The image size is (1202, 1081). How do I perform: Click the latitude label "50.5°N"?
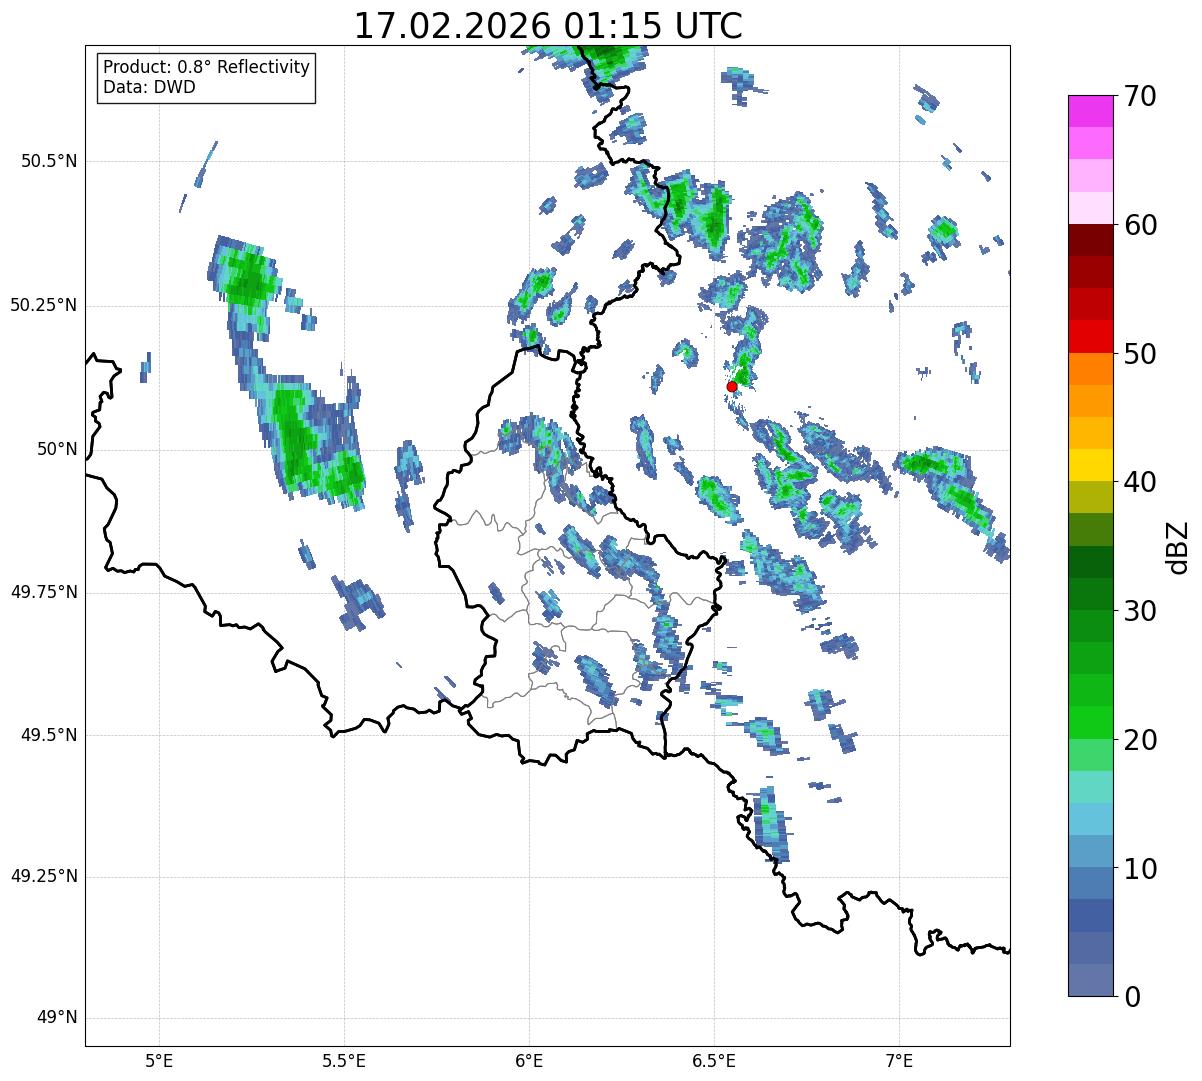click(49, 161)
